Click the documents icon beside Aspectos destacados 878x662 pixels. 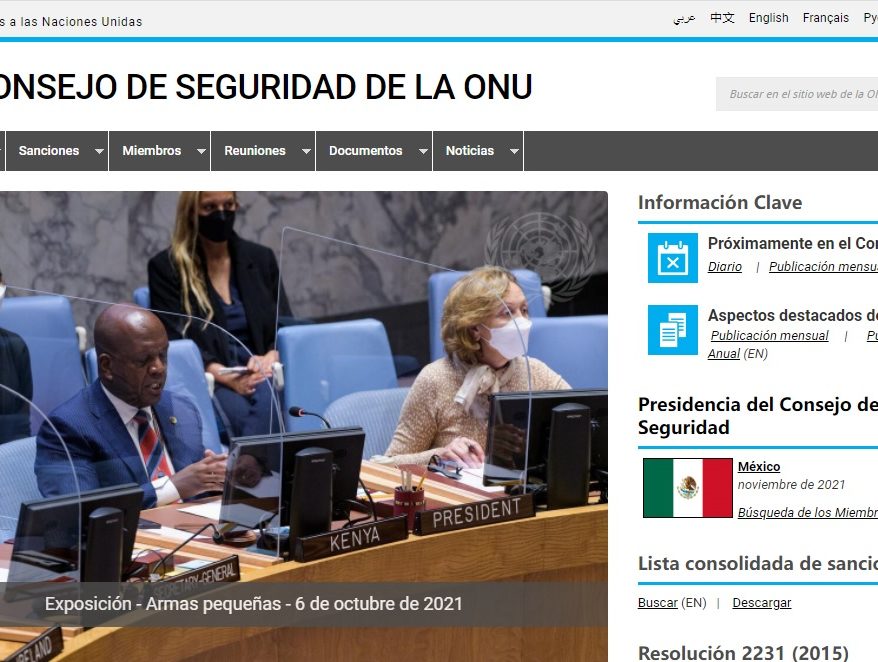click(671, 328)
